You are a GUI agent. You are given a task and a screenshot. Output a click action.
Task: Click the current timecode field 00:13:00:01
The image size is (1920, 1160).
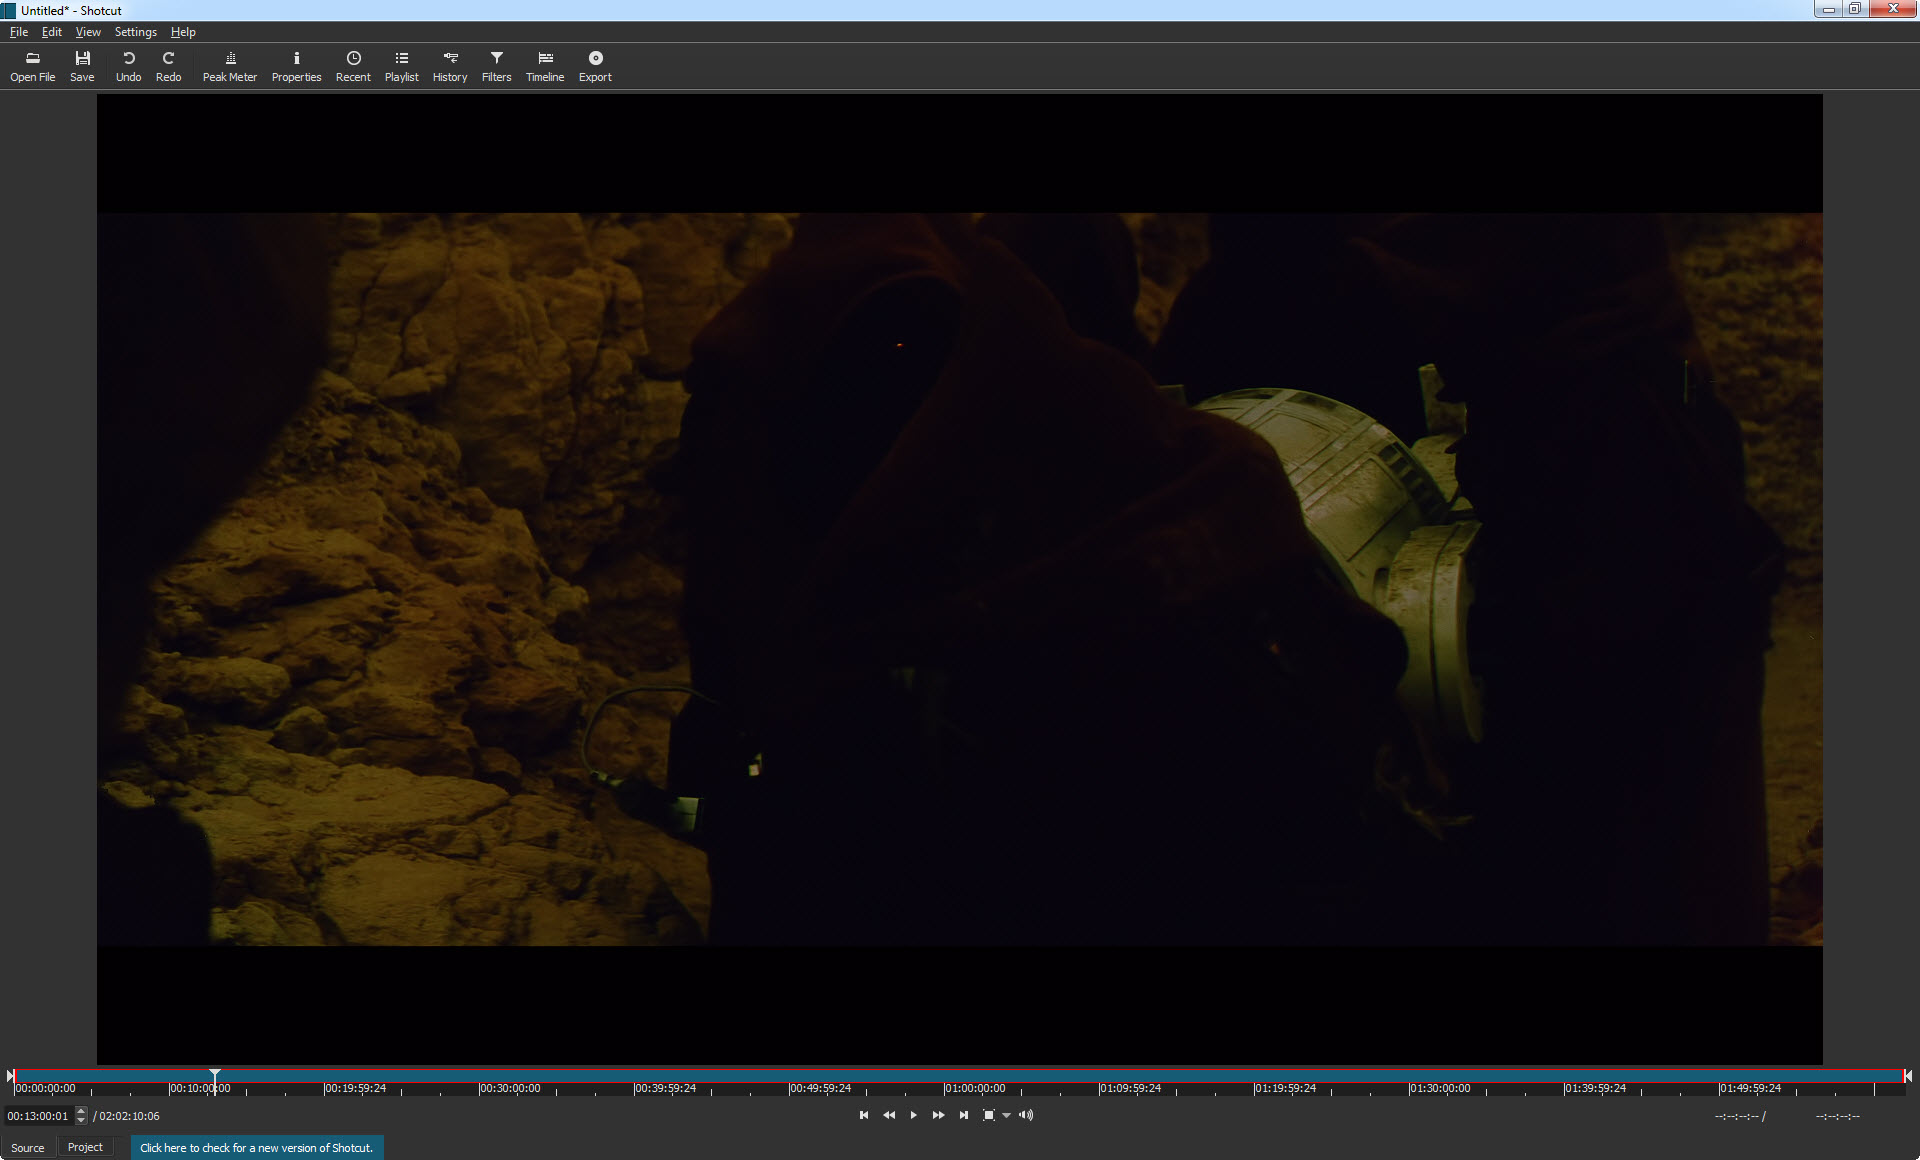pyautogui.click(x=38, y=1116)
